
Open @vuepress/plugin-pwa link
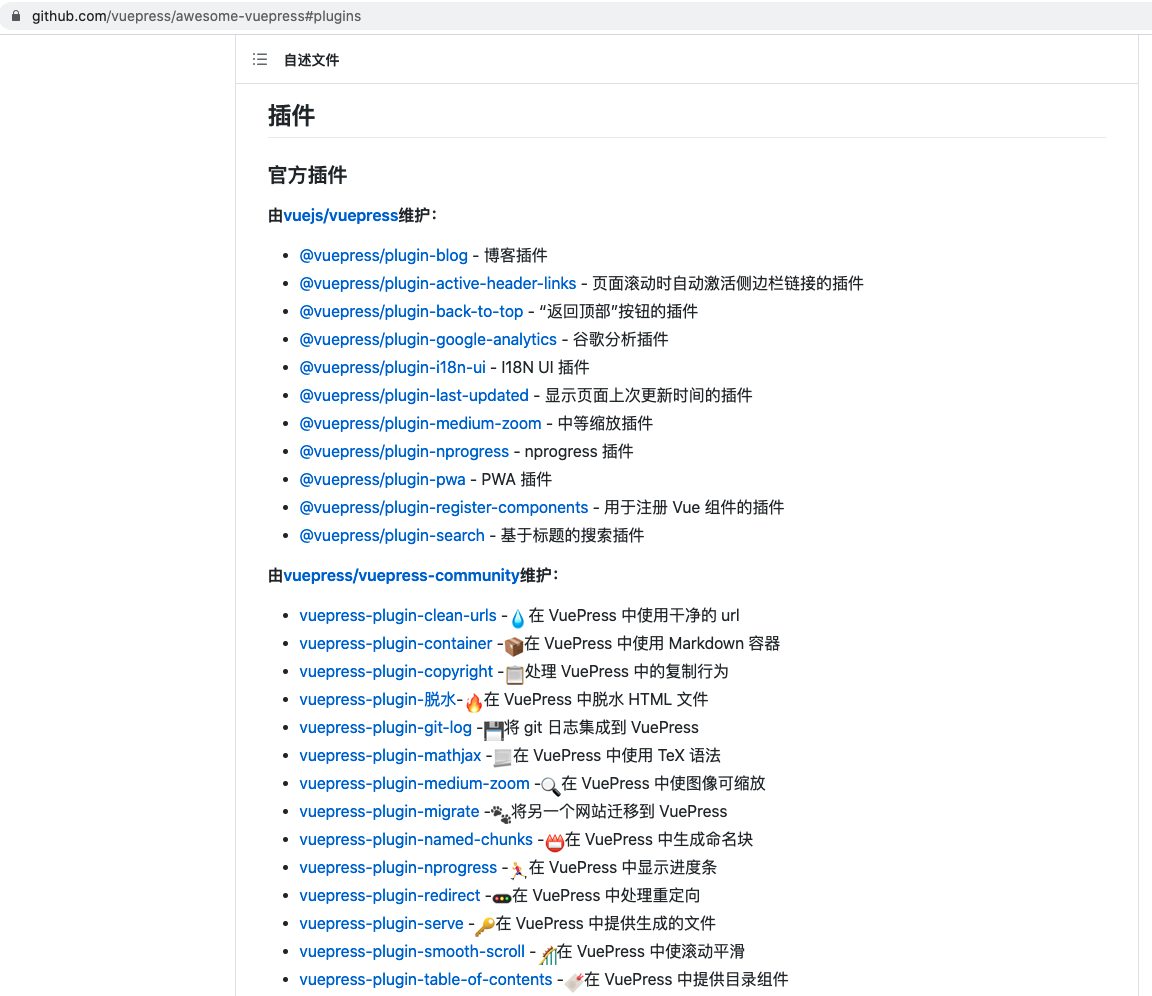(382, 480)
